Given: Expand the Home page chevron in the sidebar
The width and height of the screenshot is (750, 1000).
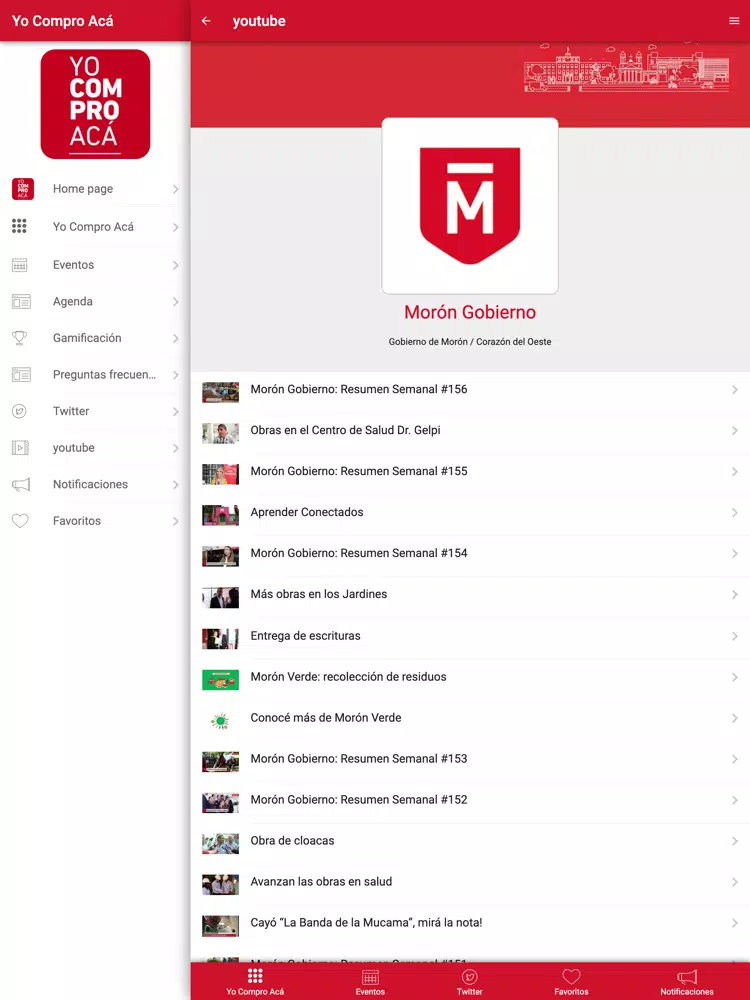Looking at the screenshot, I should pos(175,189).
